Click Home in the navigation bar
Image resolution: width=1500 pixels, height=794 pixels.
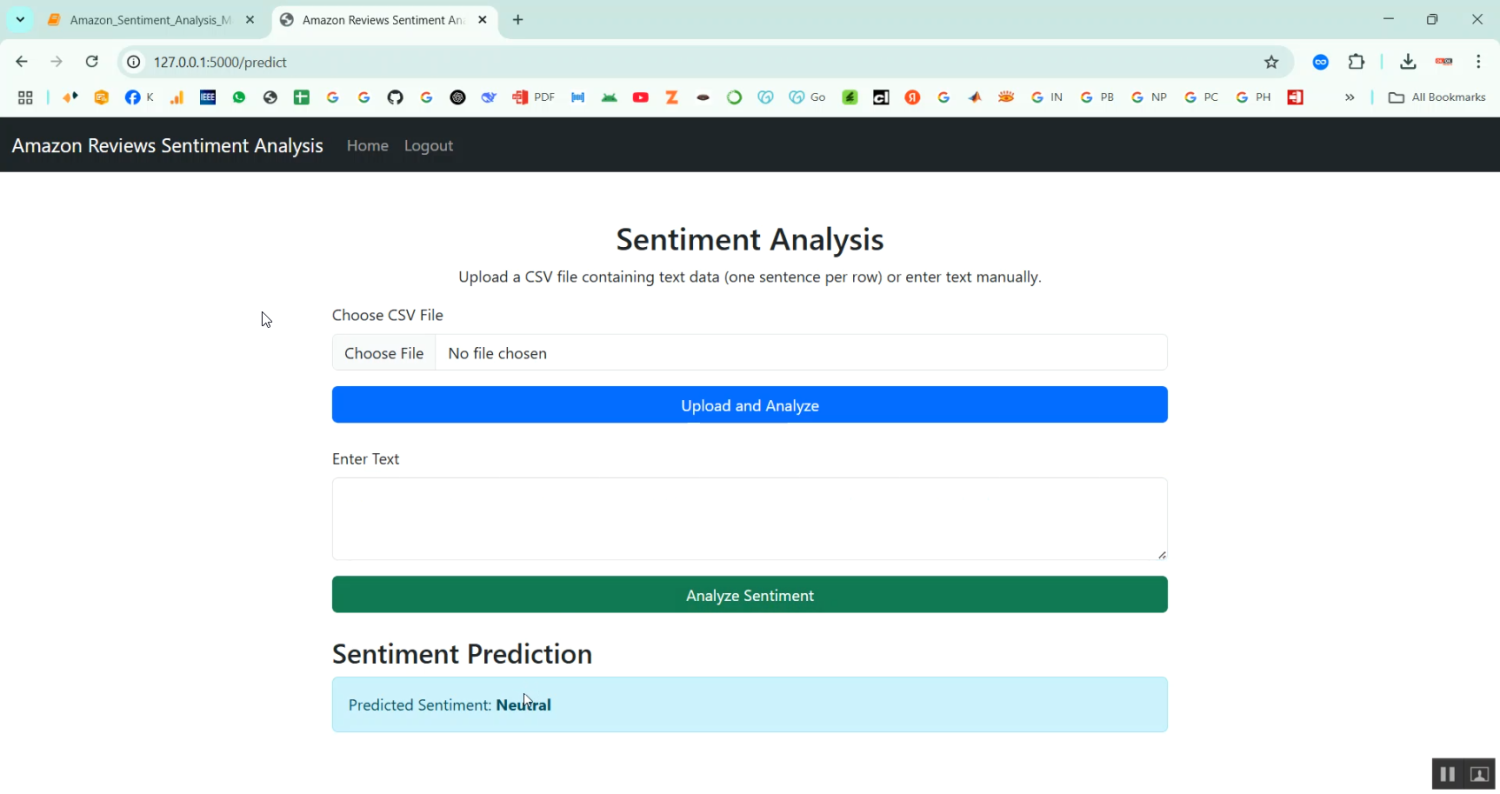367,145
